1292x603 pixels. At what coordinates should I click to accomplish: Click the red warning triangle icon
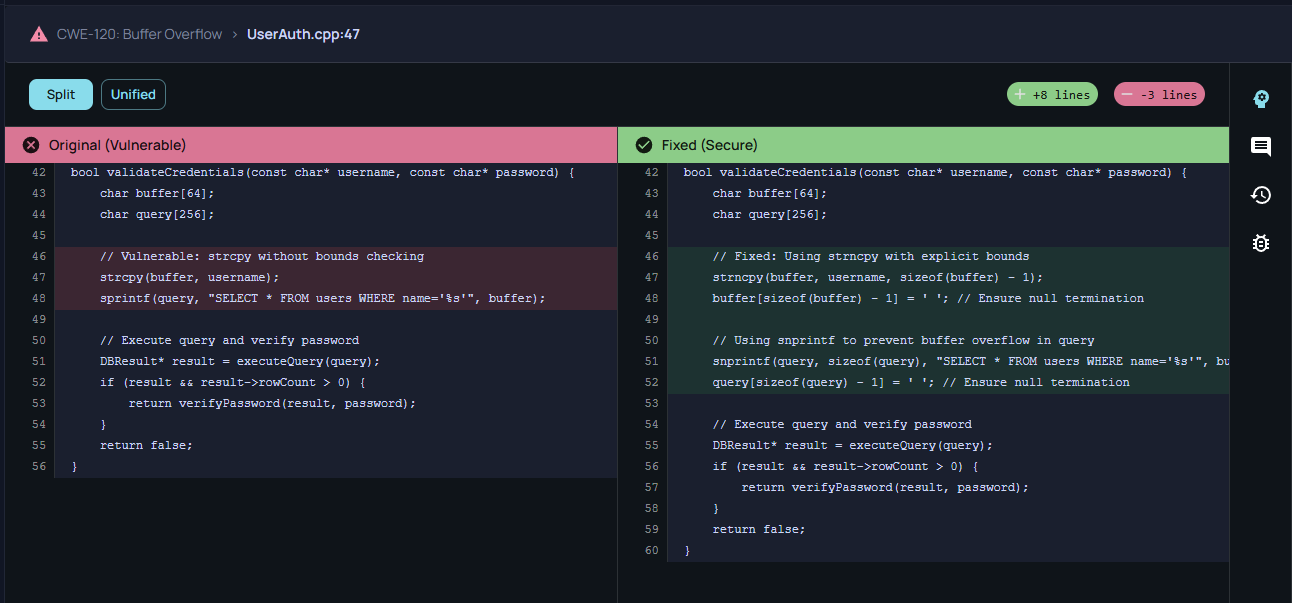point(39,34)
